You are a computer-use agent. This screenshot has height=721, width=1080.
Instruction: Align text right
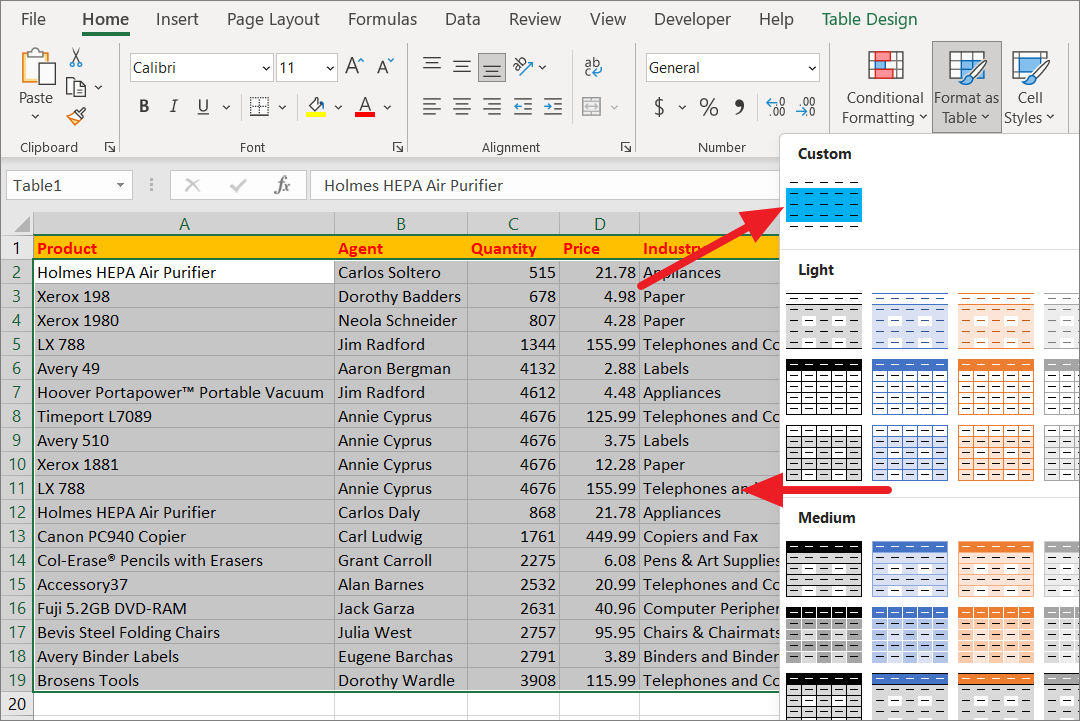coord(492,107)
